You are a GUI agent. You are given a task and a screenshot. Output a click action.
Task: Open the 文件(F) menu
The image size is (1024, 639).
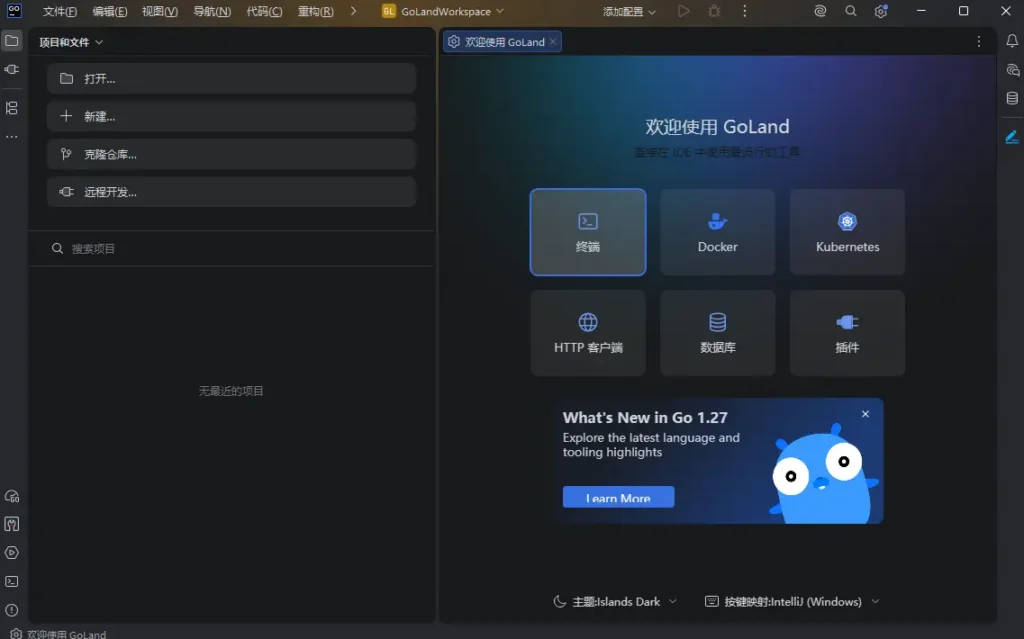[x=59, y=11]
